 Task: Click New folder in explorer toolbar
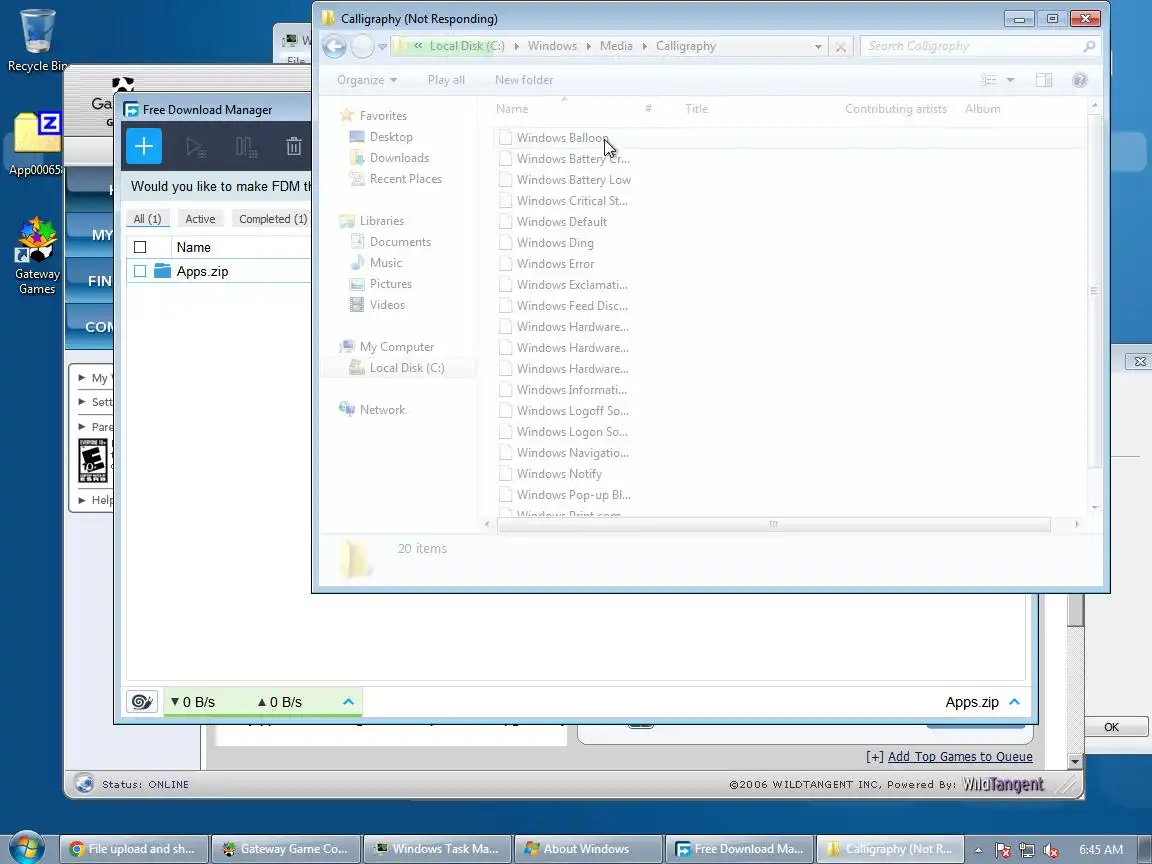[524, 80]
